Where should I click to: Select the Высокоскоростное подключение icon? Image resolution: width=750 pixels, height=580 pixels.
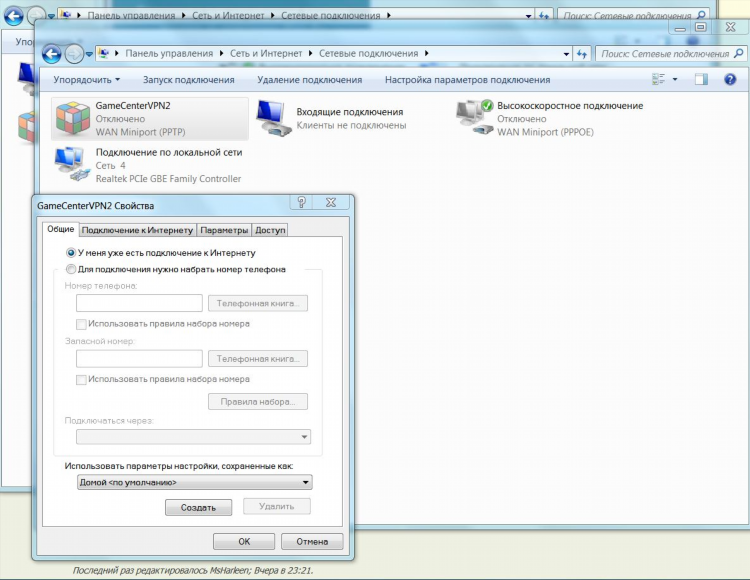click(474, 117)
